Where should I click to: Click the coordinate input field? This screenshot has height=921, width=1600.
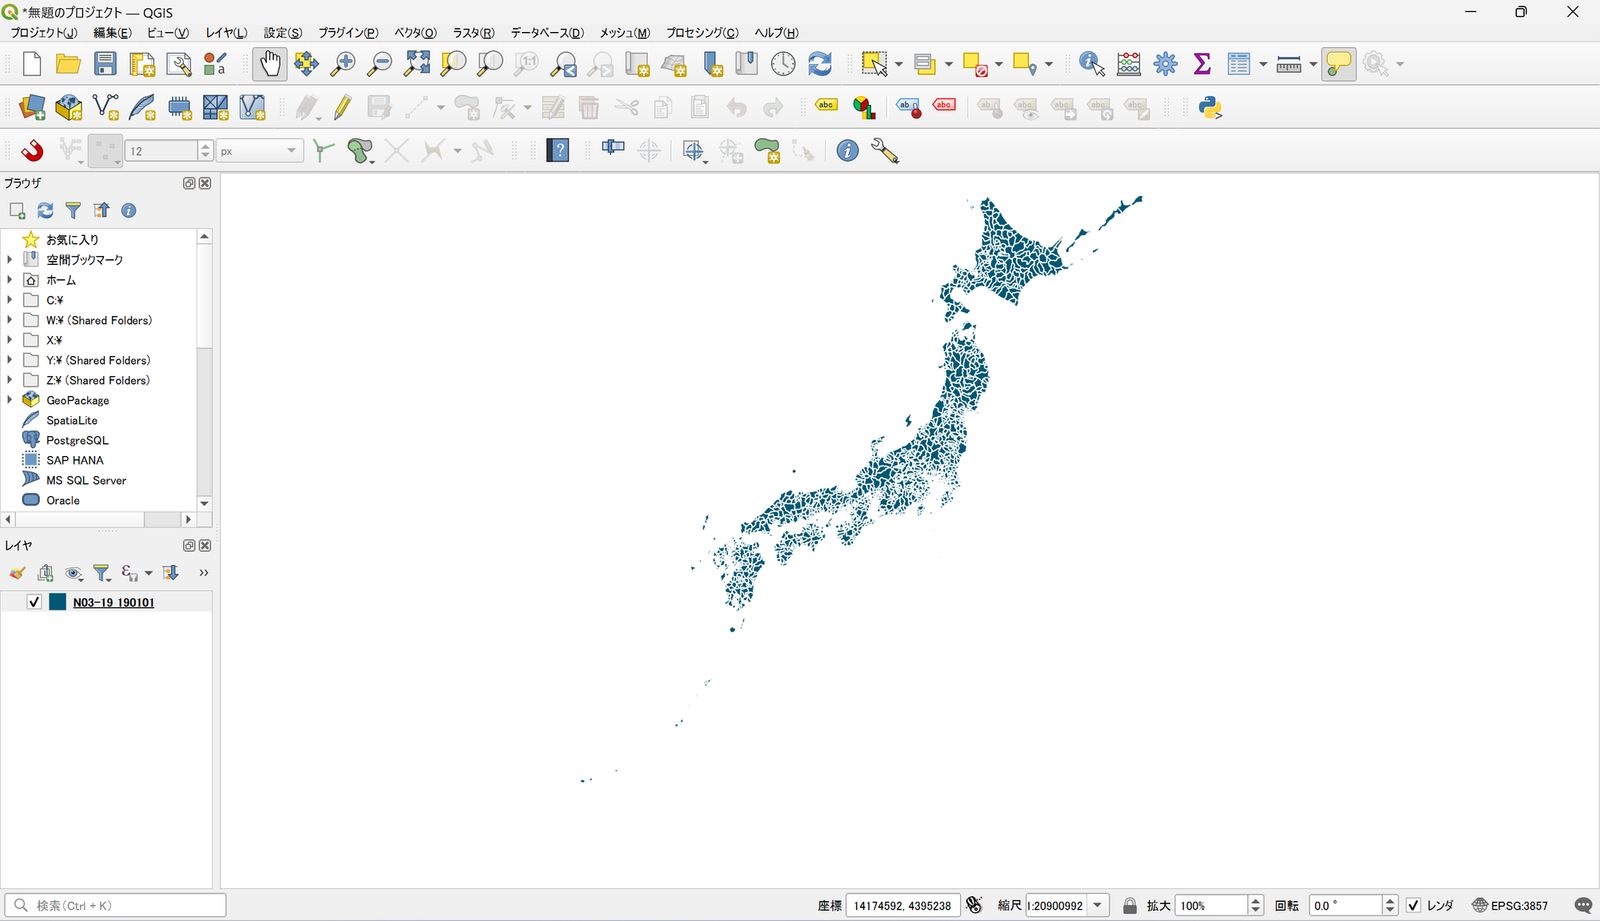click(903, 905)
